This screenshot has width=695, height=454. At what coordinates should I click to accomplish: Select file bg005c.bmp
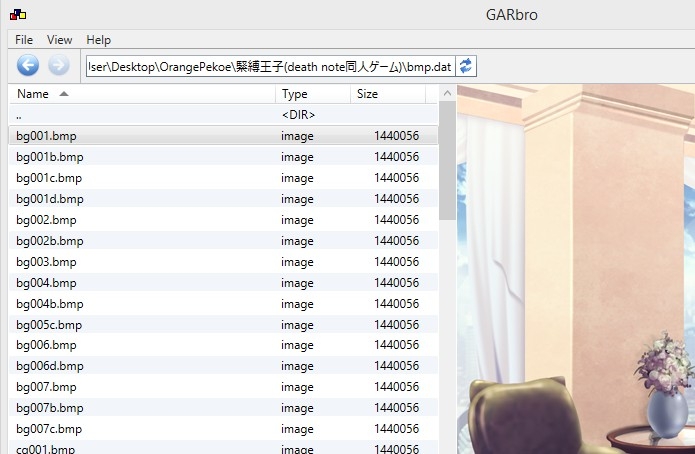tap(223, 325)
